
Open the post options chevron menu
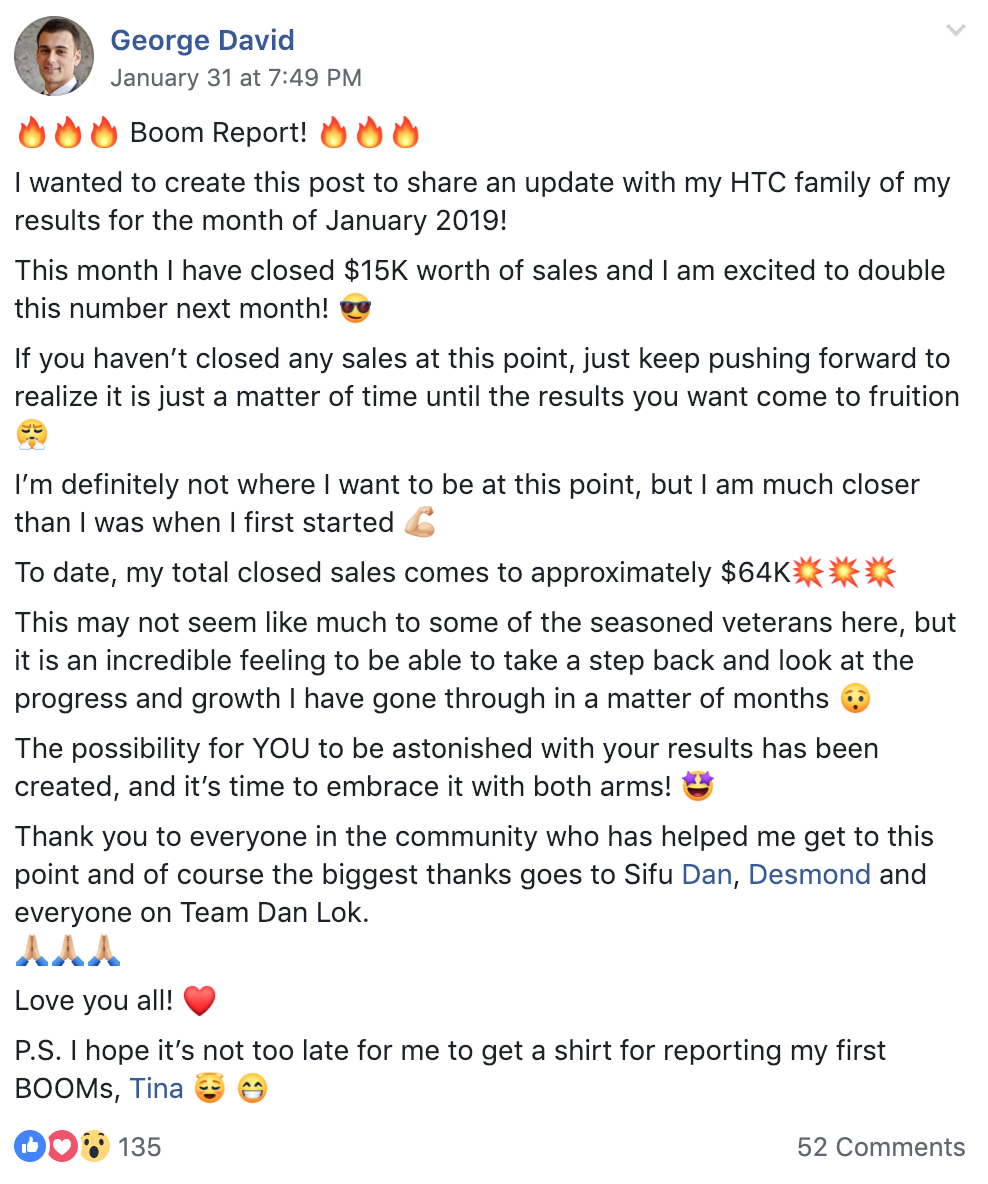click(956, 30)
